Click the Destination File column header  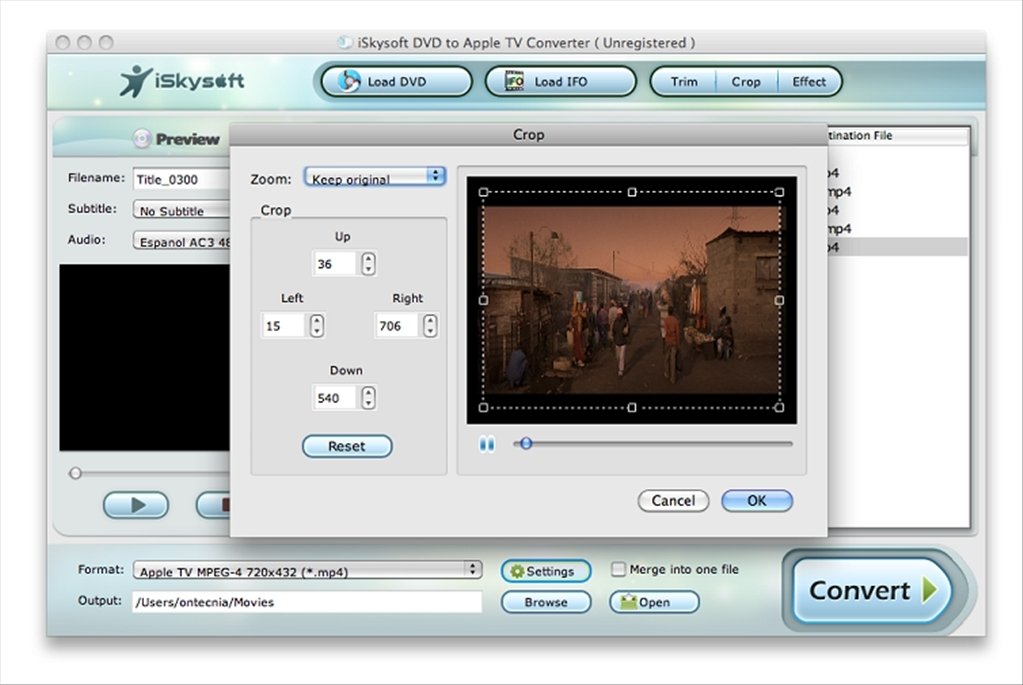(x=897, y=136)
